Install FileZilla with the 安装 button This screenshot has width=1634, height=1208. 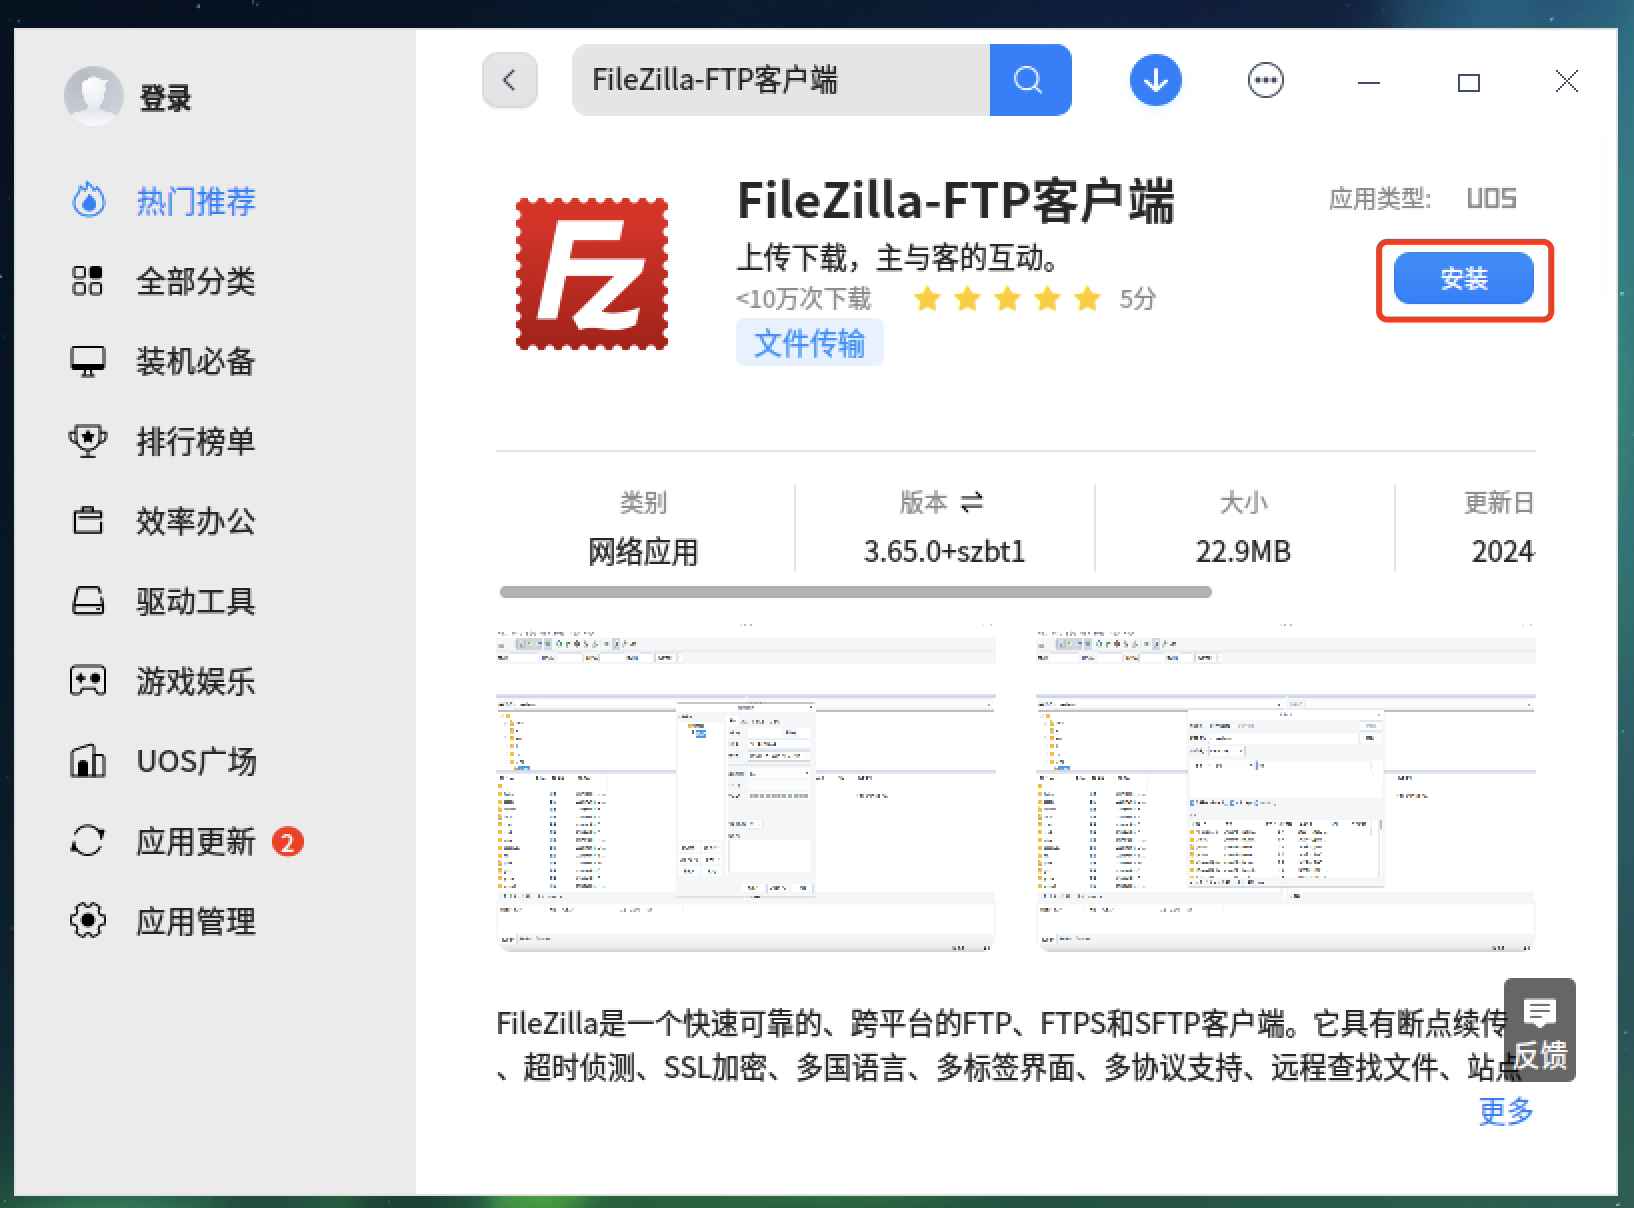[1464, 278]
